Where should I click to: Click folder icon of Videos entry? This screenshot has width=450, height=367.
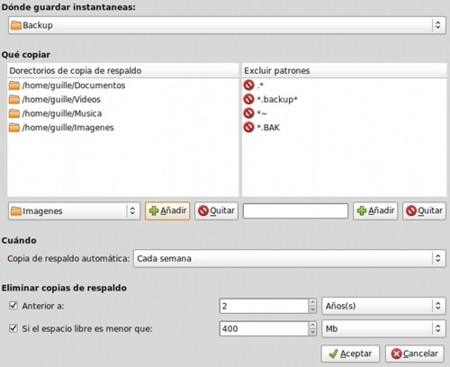point(14,99)
